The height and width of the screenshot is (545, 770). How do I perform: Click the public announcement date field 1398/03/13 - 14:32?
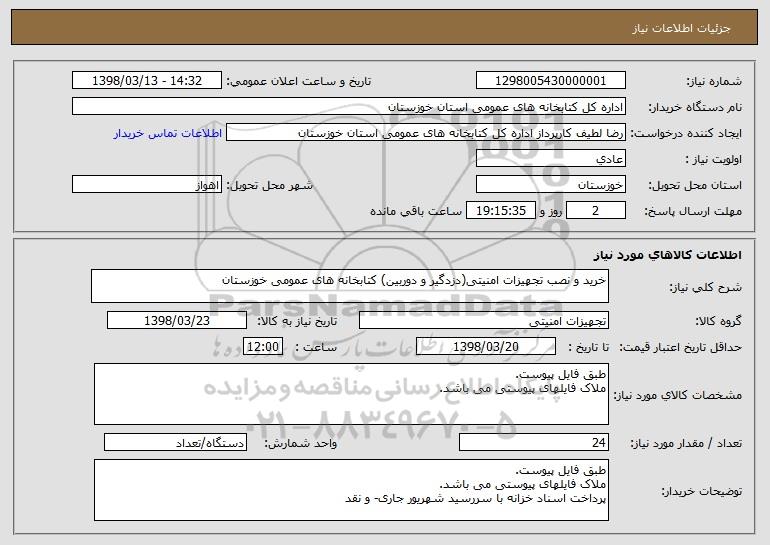[x=147, y=81]
